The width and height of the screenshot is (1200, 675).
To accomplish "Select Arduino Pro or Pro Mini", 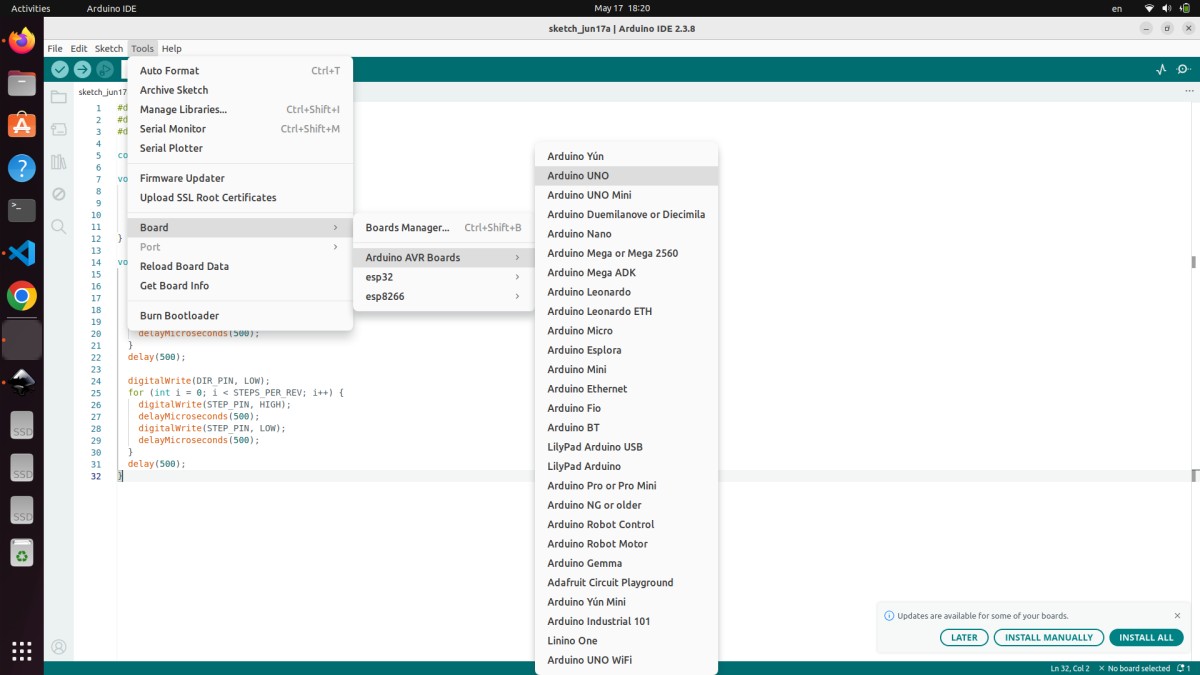I will tap(626, 486).
